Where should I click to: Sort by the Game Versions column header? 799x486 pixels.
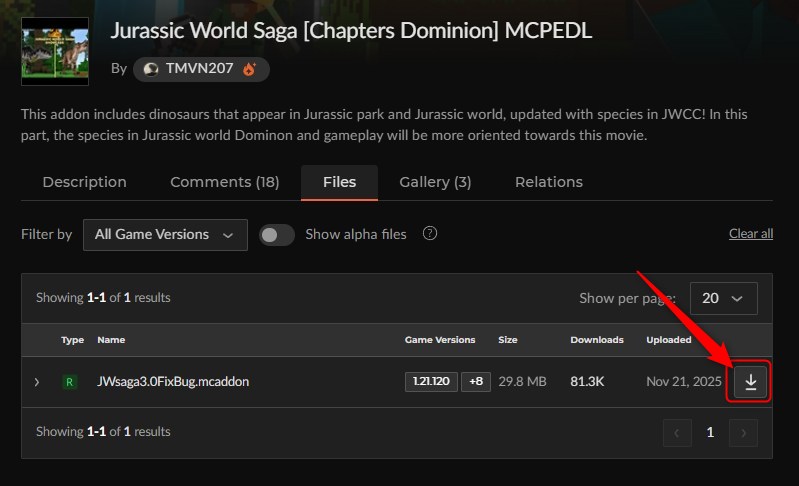440,340
